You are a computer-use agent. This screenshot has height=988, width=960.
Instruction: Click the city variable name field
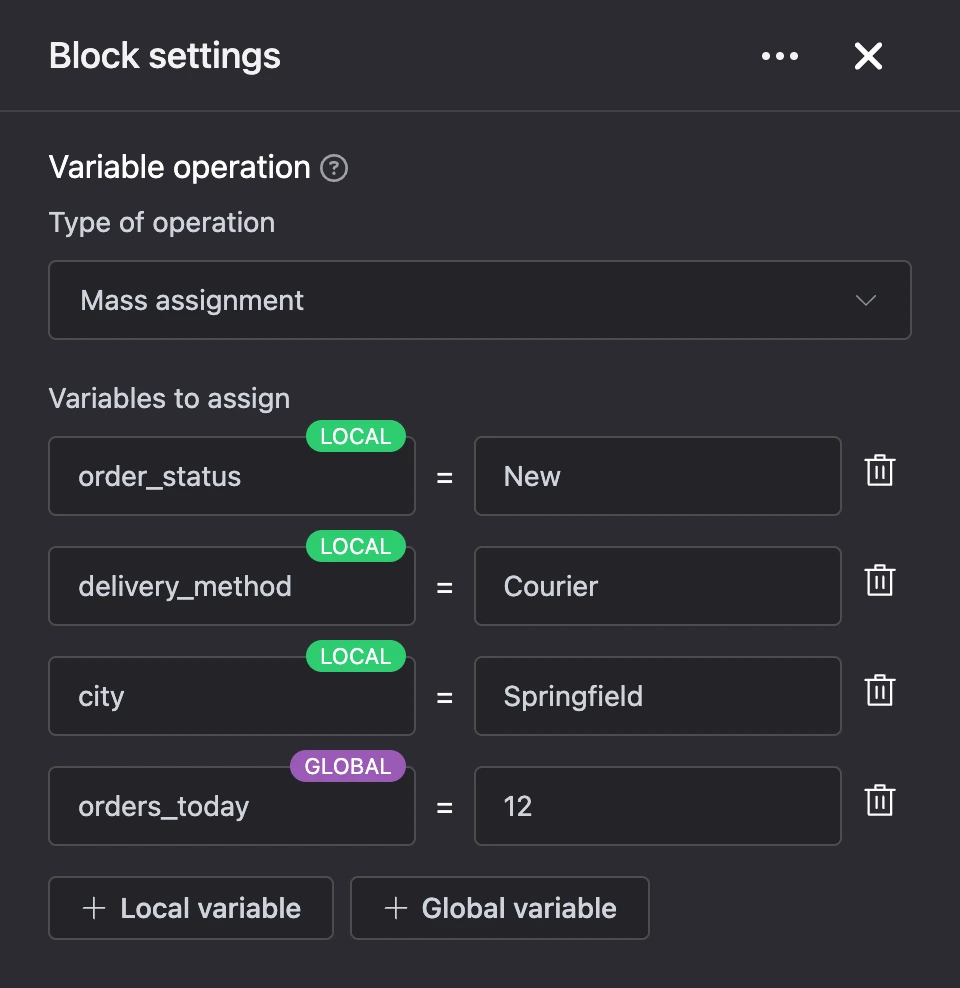pyautogui.click(x=232, y=696)
